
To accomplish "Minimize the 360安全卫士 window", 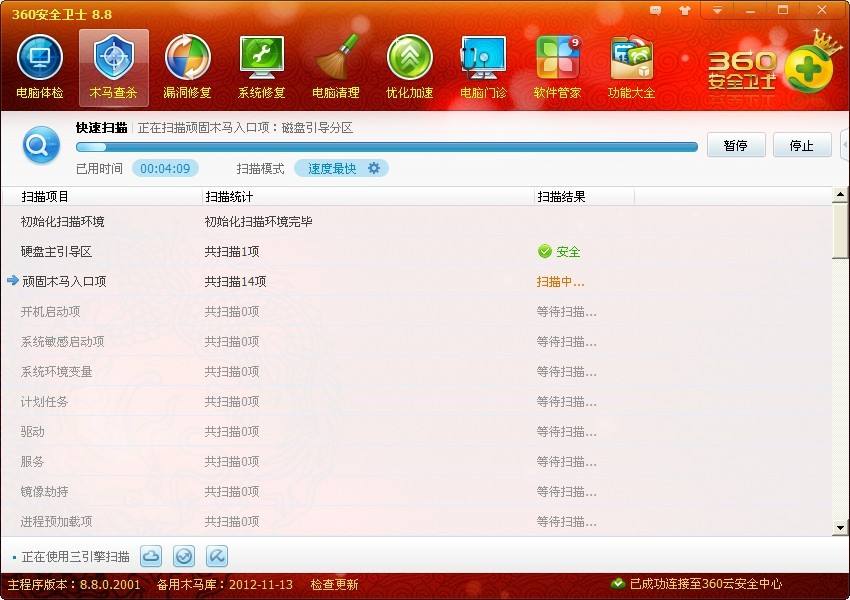I will (750, 10).
